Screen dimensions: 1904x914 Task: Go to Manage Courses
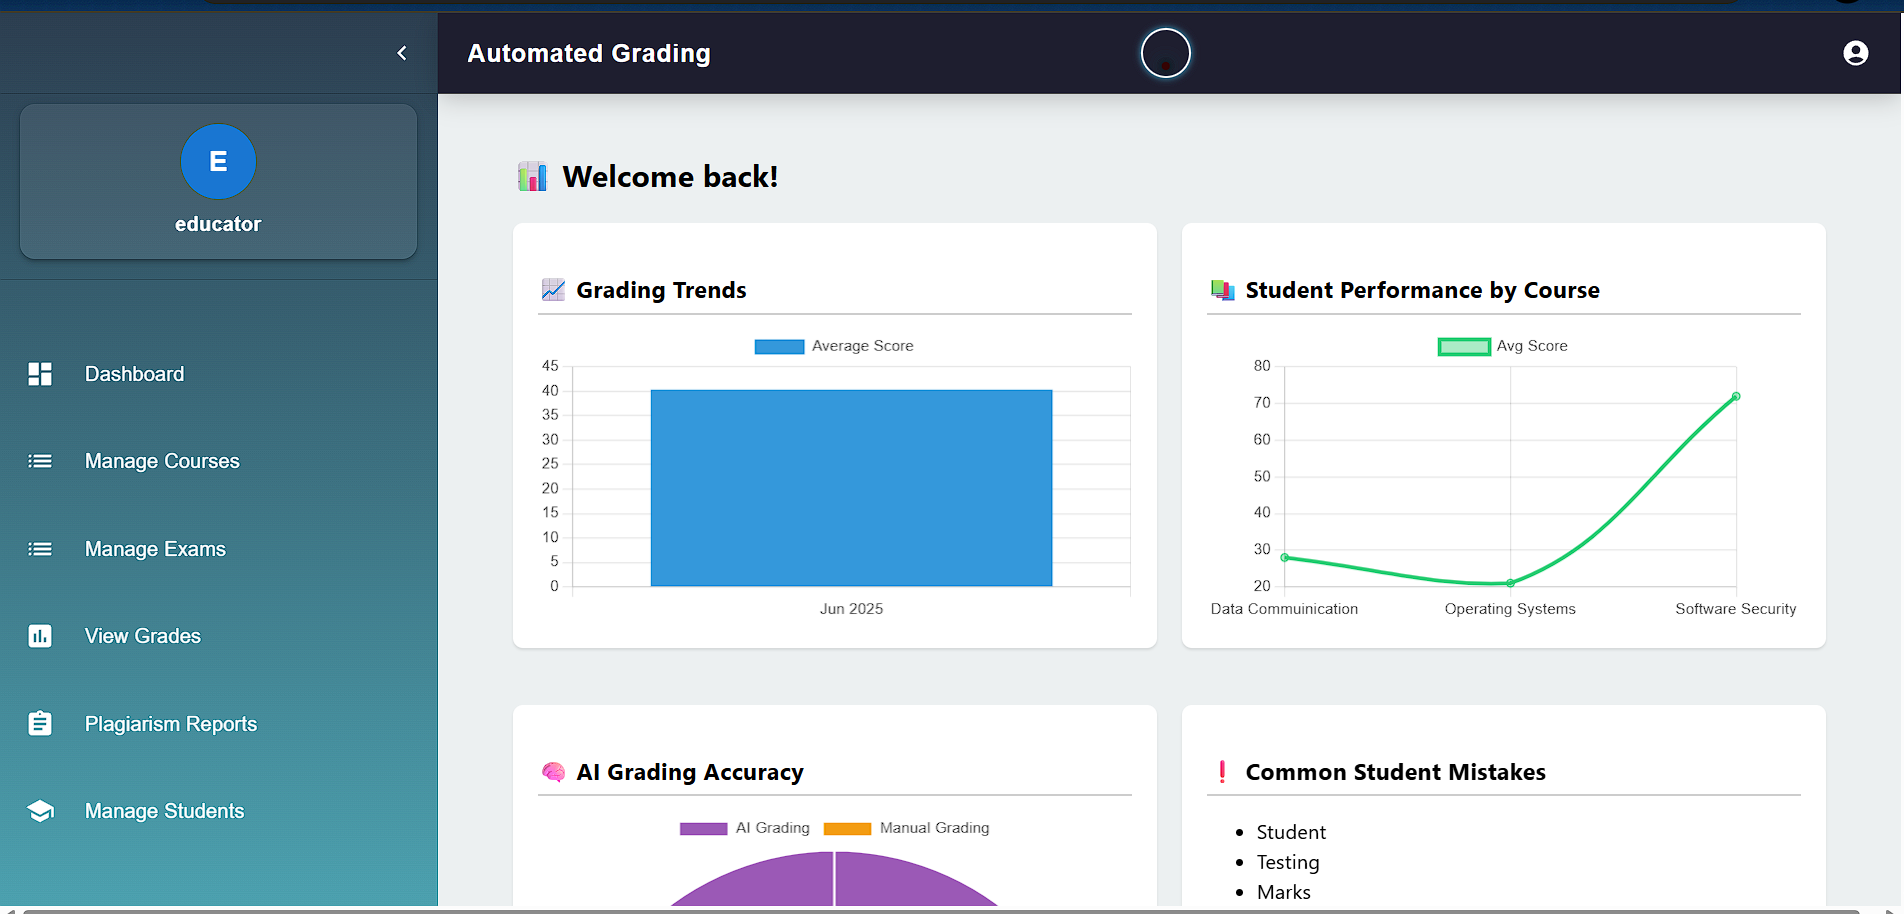click(218, 461)
